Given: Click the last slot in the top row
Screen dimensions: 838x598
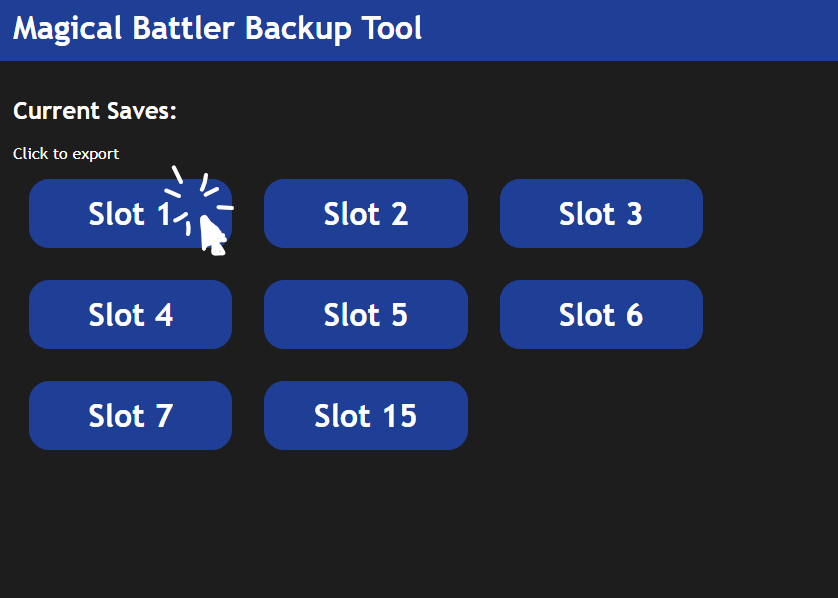Looking at the screenshot, I should [601, 213].
